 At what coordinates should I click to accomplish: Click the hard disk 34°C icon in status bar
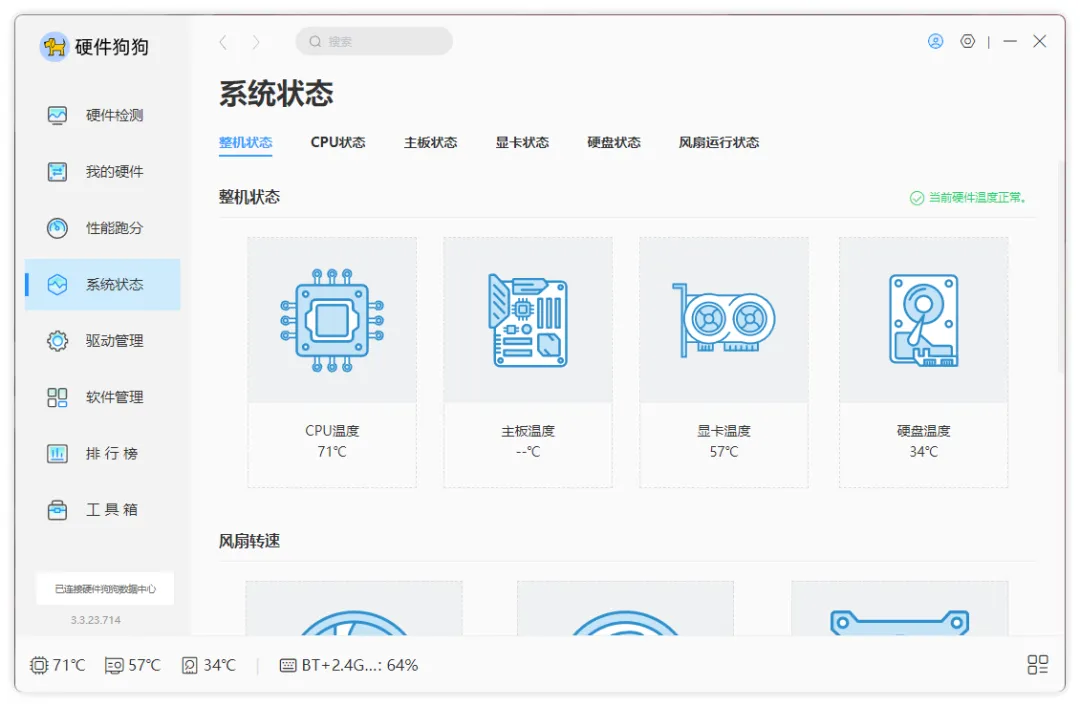192,664
